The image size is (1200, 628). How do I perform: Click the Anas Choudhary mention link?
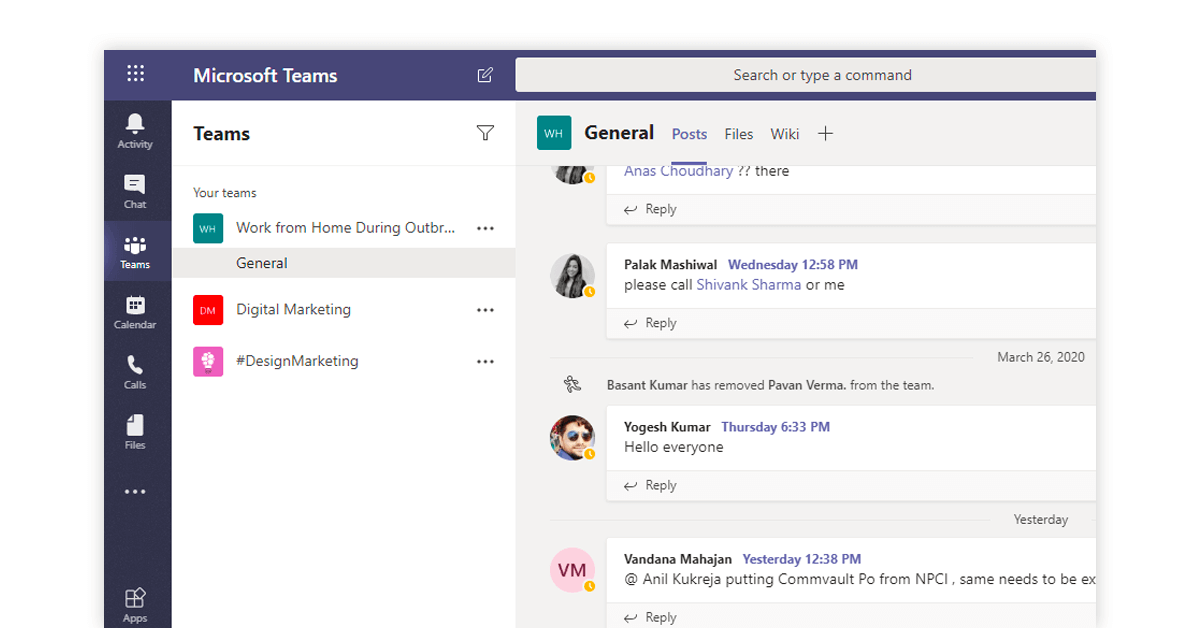[679, 171]
